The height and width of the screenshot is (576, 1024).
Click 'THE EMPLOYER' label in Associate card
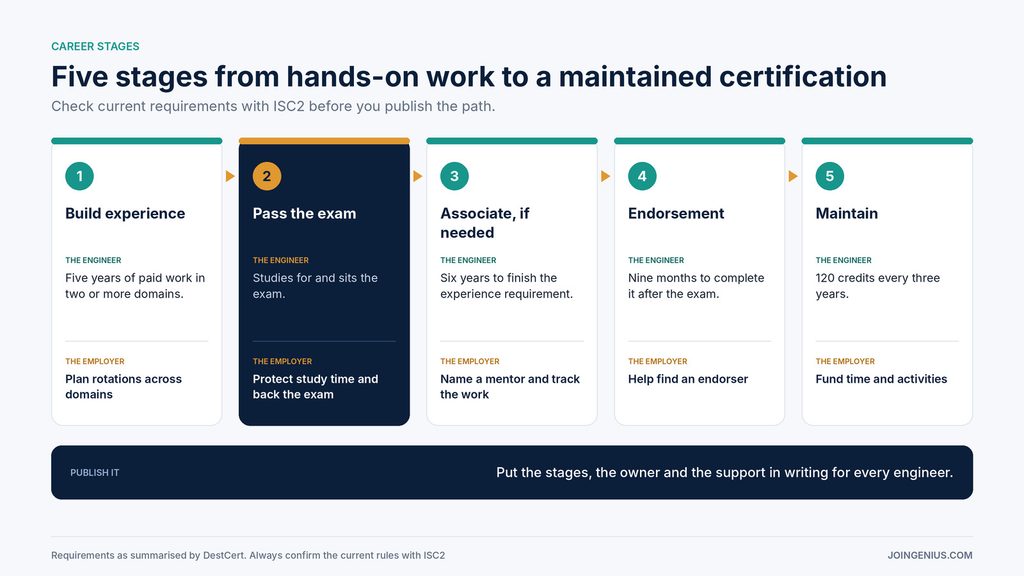(470, 361)
